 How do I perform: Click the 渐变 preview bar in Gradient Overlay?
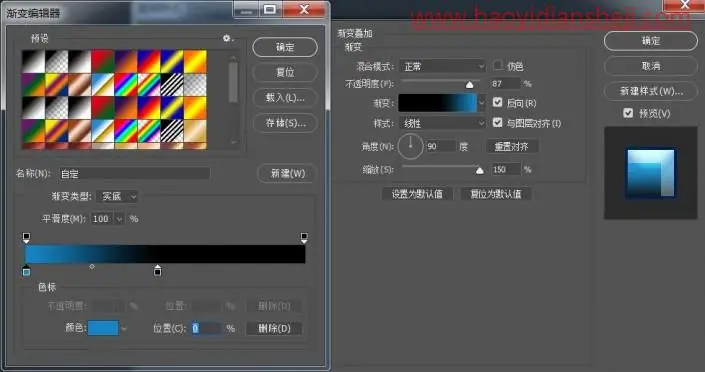(x=437, y=103)
